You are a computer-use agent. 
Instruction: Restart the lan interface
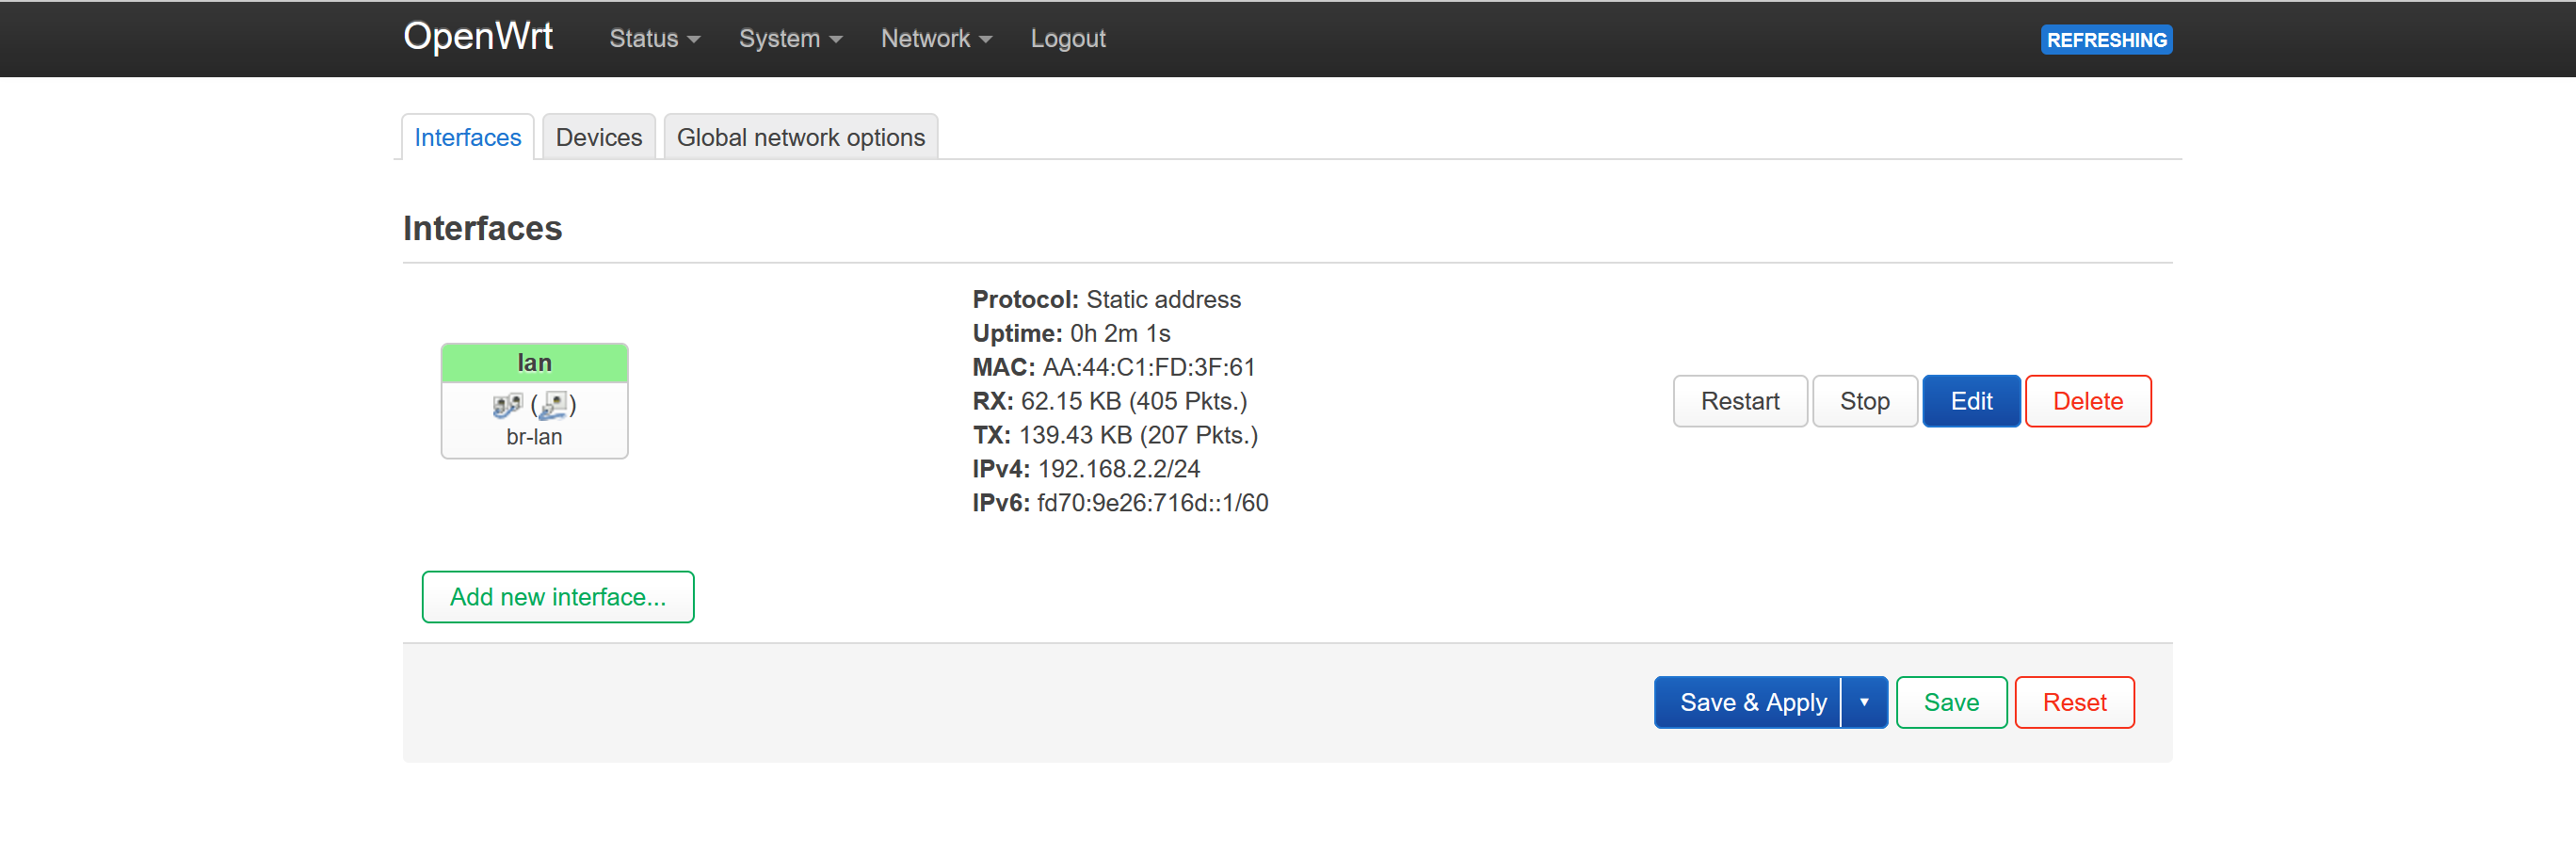click(1739, 401)
